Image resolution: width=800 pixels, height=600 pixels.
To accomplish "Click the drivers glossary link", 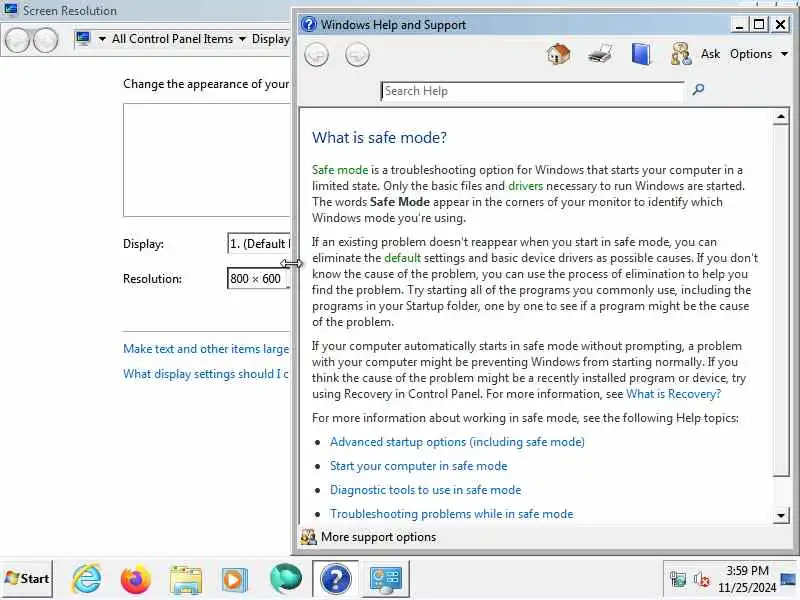I will tap(526, 186).
